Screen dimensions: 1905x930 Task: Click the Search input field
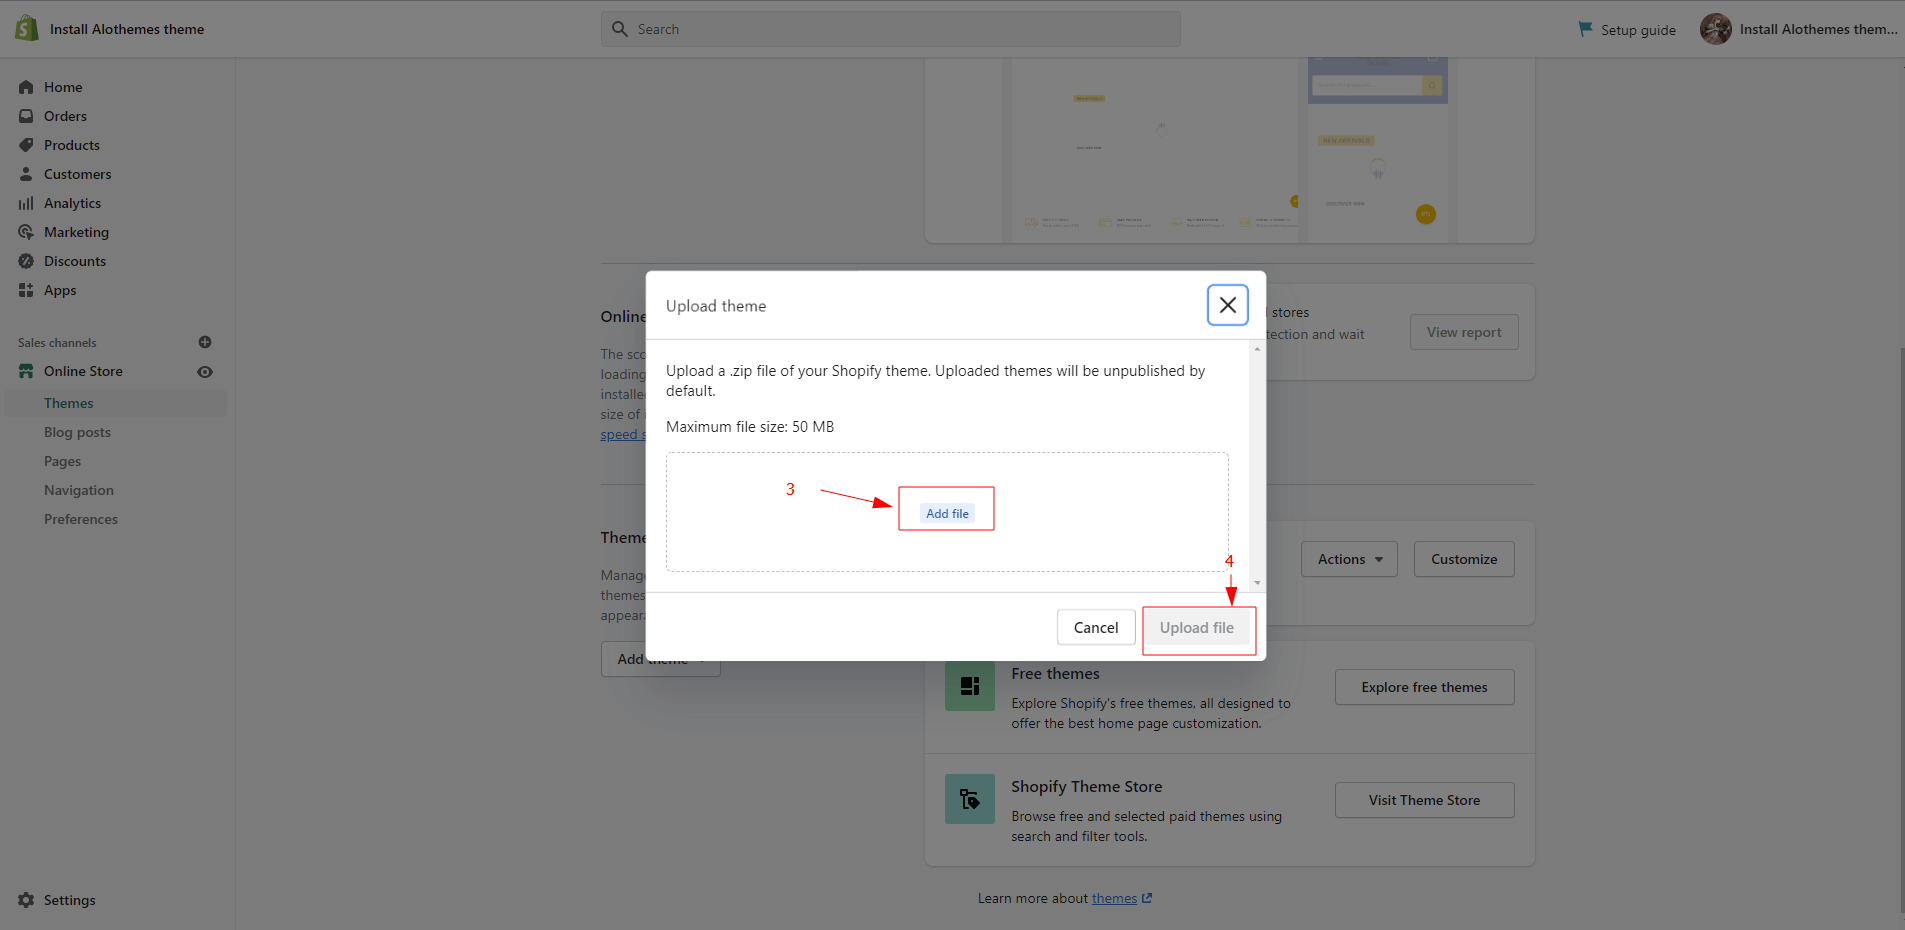[x=890, y=29]
